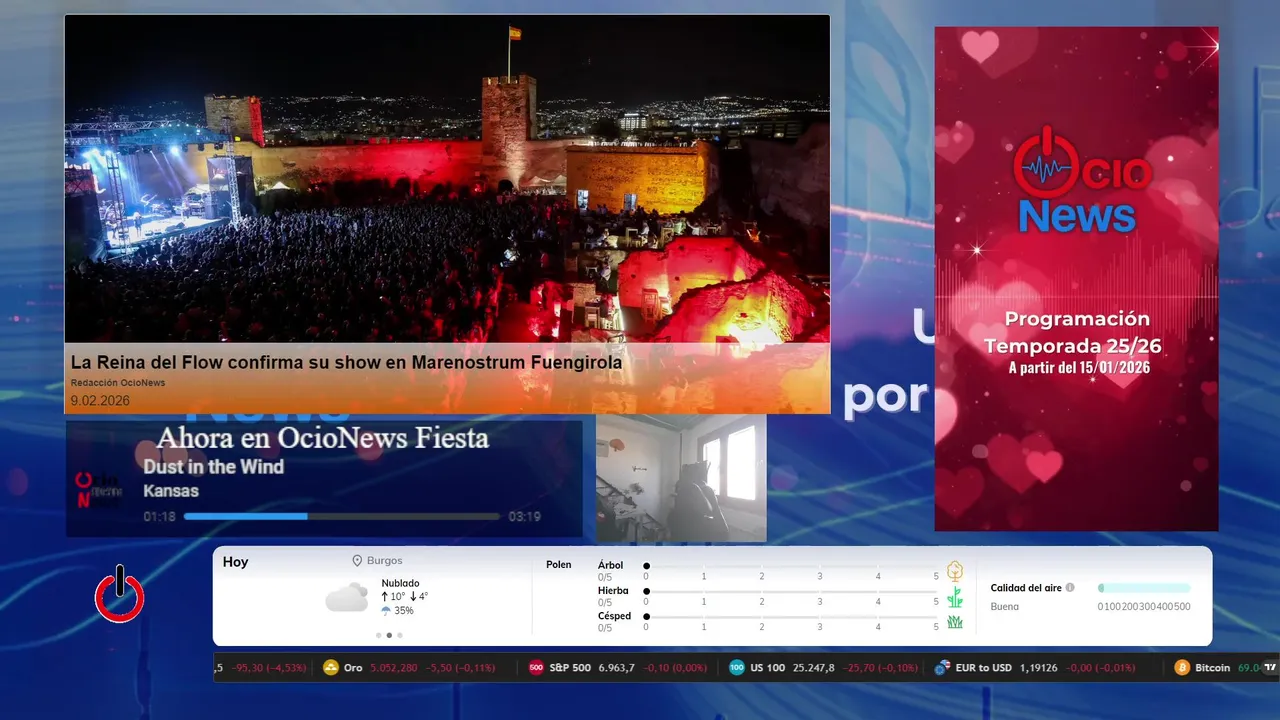Image resolution: width=1280 pixels, height=720 pixels.
Task: Click the Hierba pollen plant icon
Action: click(x=955, y=597)
